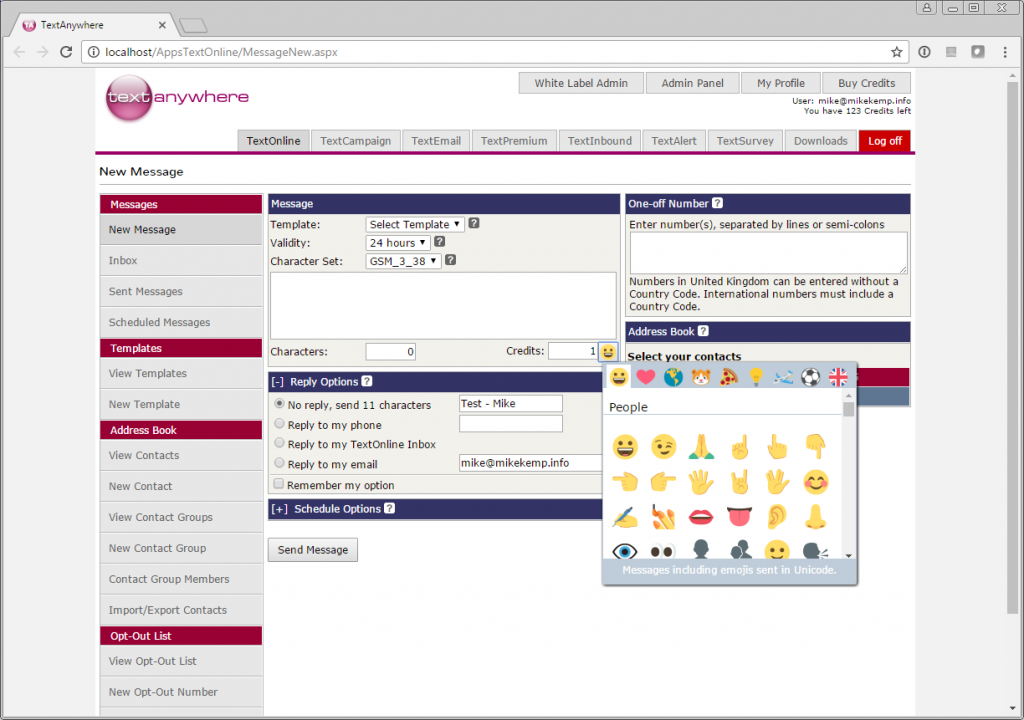1024x720 pixels.
Task: Insert the praying hands emoji
Action: [700, 446]
